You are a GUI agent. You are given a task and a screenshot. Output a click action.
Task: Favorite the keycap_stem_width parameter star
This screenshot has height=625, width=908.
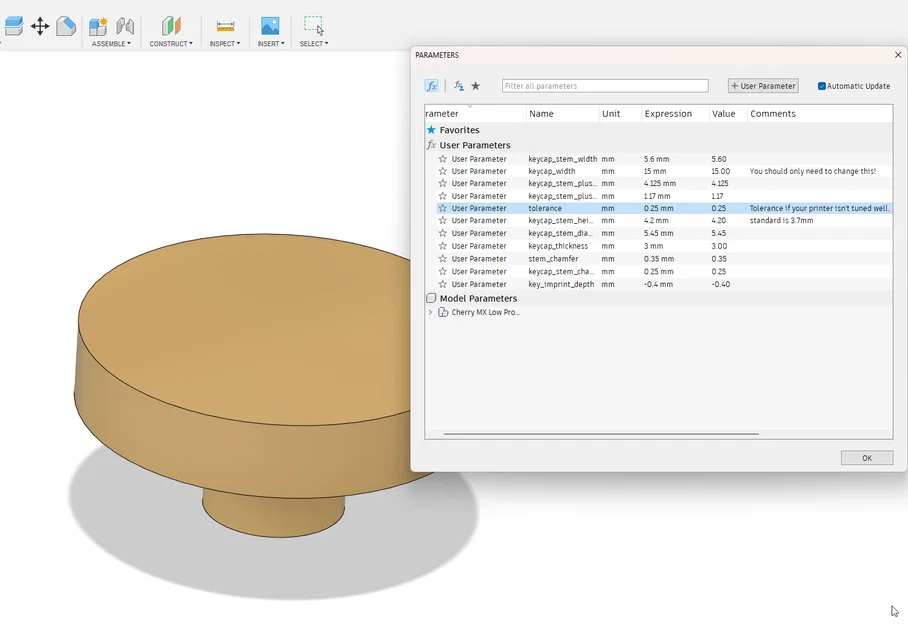pyautogui.click(x=442, y=159)
